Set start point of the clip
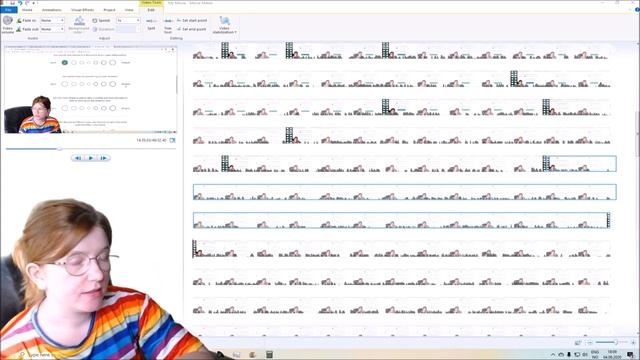The height and width of the screenshot is (360, 640). 192,20
